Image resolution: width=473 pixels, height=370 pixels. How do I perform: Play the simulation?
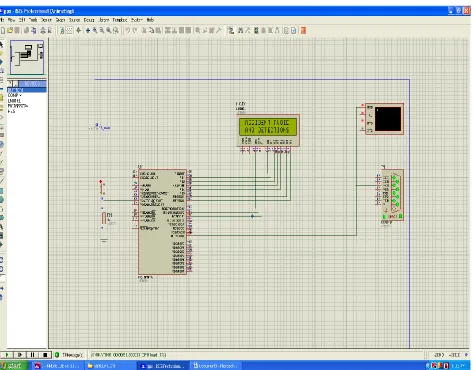coord(7,355)
